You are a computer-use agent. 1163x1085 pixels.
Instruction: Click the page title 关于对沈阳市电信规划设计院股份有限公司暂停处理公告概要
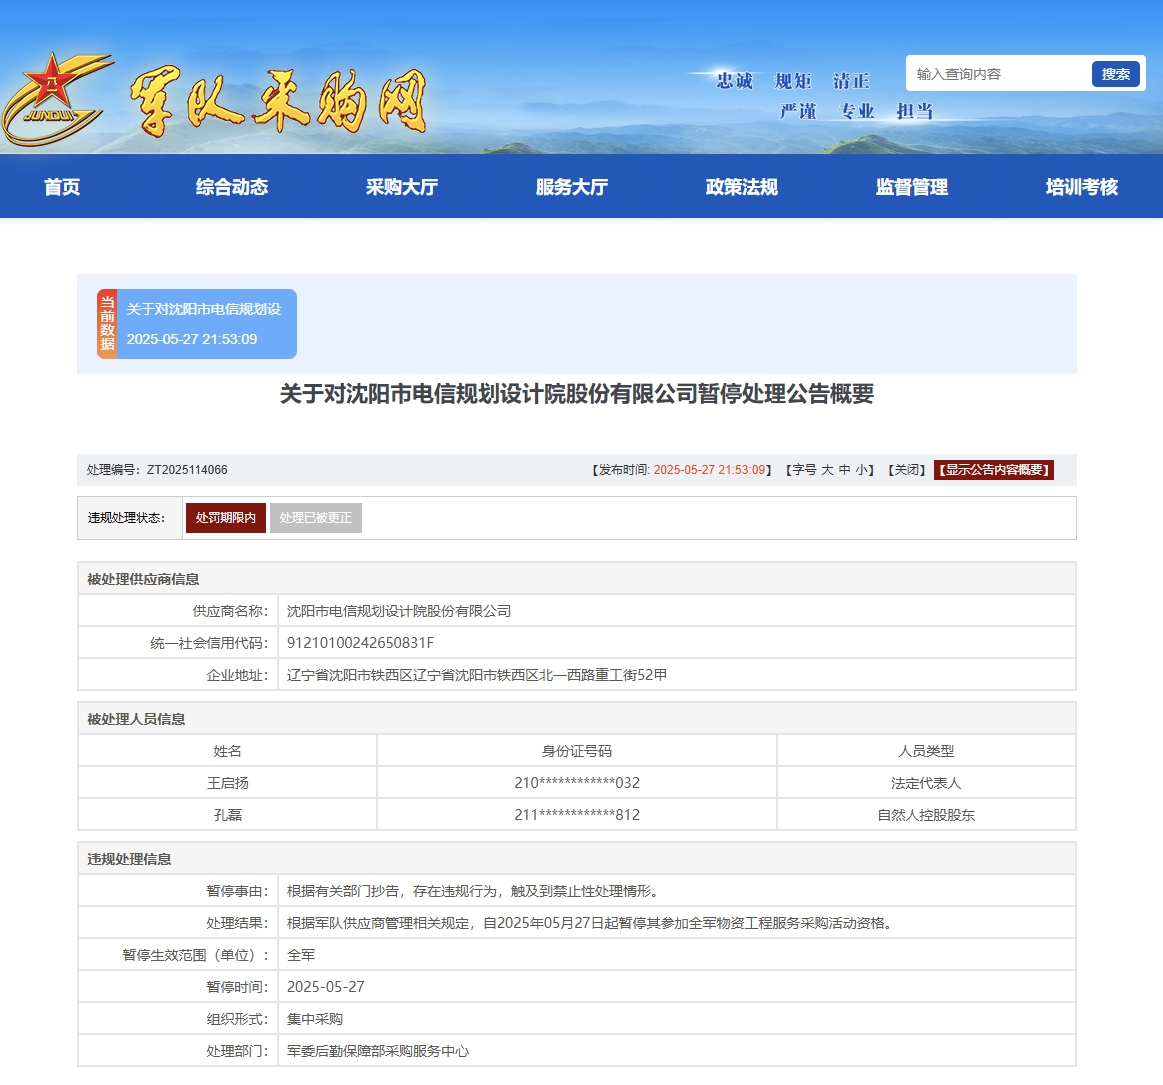577,393
